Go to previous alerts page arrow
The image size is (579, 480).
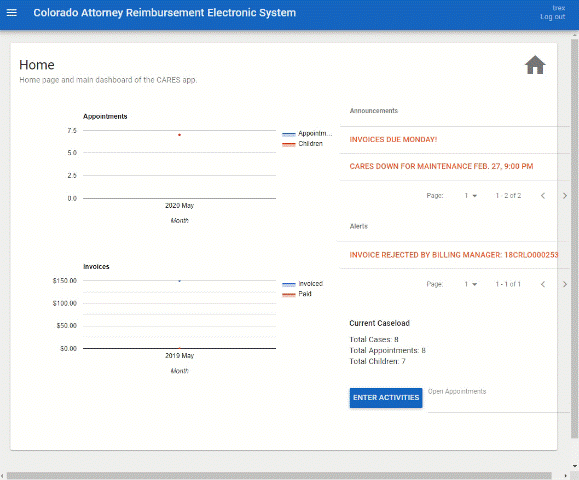[x=543, y=284]
